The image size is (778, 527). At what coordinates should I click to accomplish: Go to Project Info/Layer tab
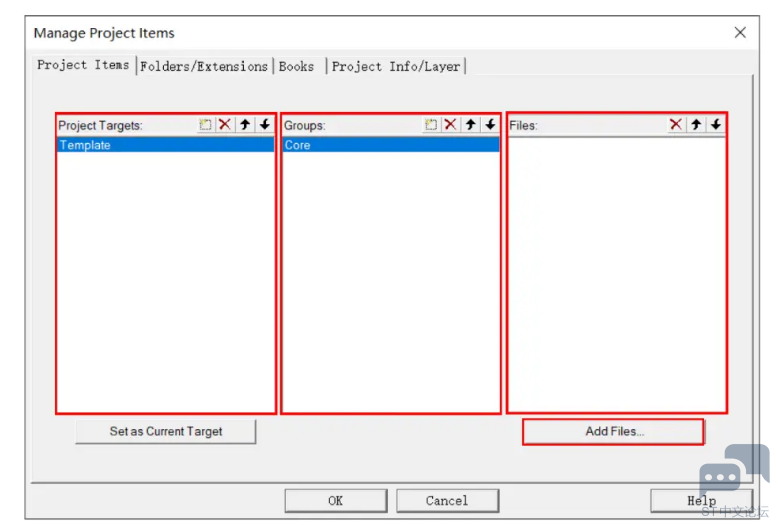(396, 66)
